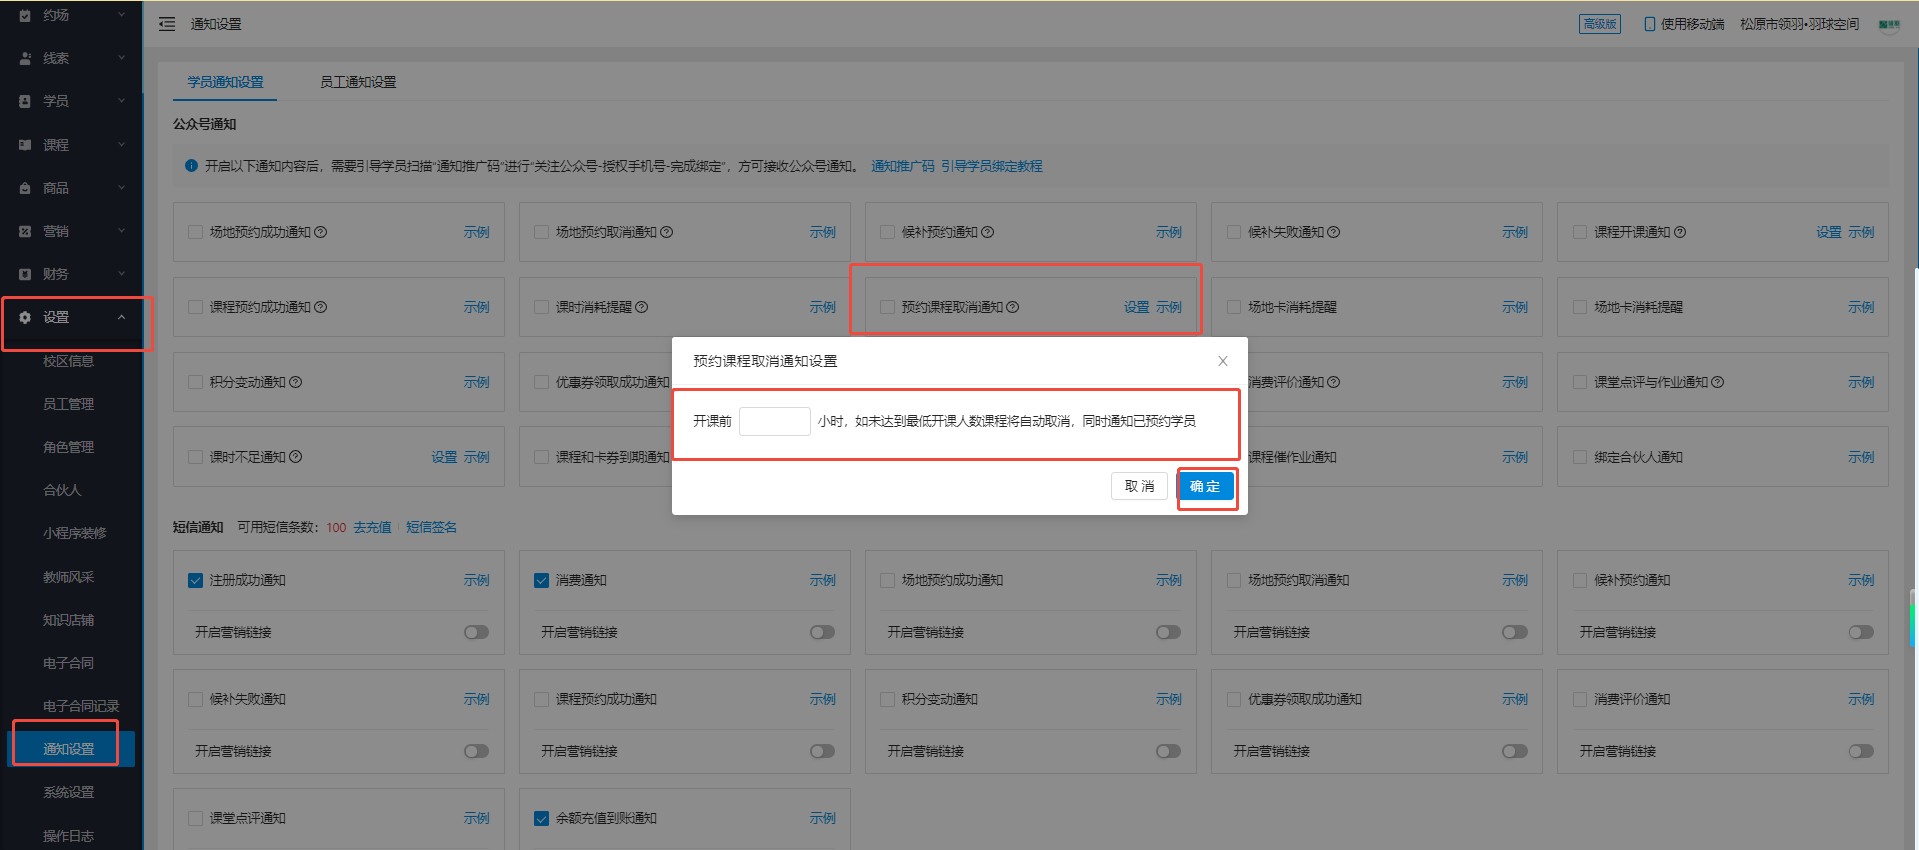The width and height of the screenshot is (1919, 850).
Task: Check the 课程开课通知 checkbox
Action: [x=1580, y=232]
